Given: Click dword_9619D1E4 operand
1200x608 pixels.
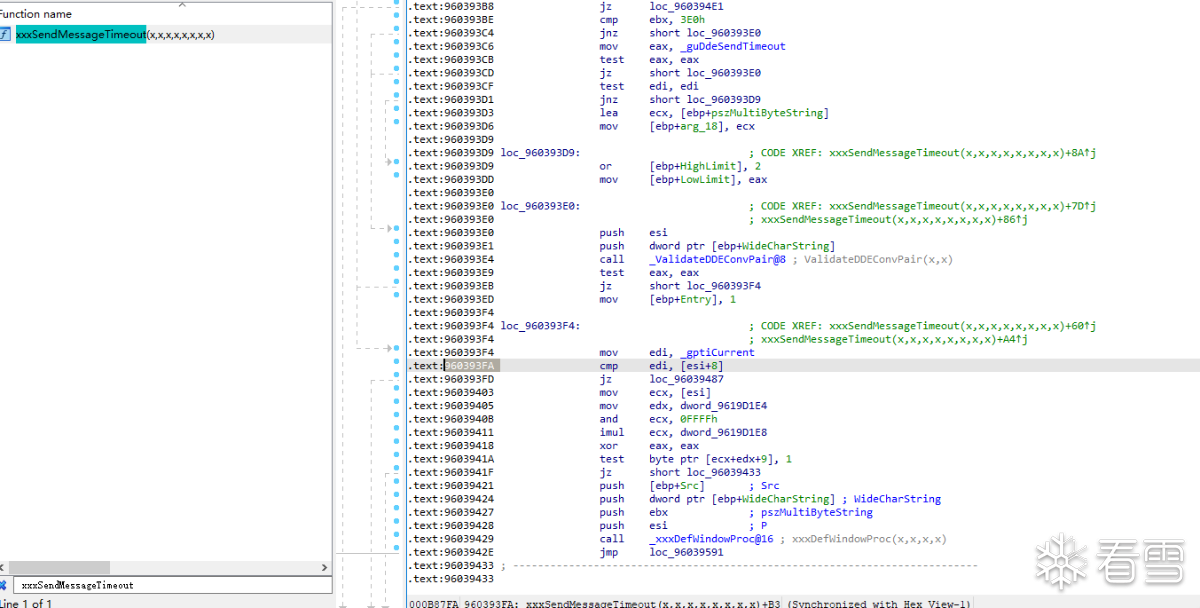Looking at the screenshot, I should [726, 406].
